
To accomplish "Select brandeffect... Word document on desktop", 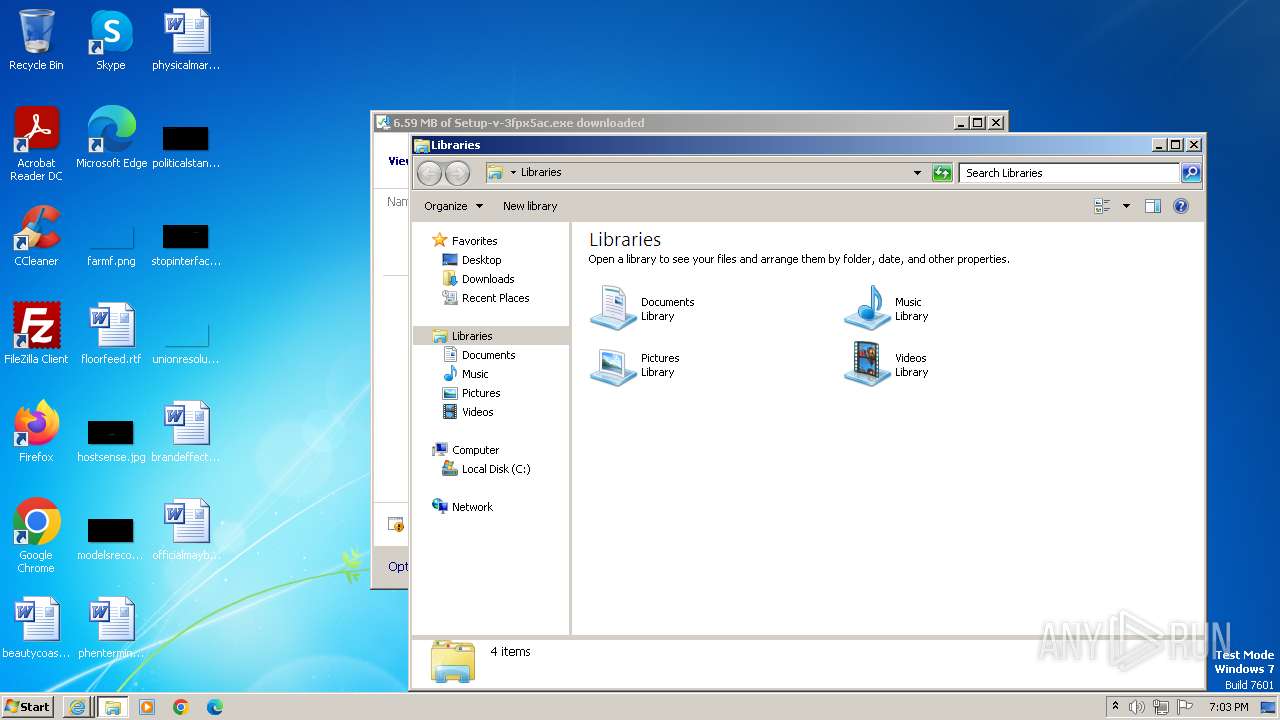I will point(186,432).
